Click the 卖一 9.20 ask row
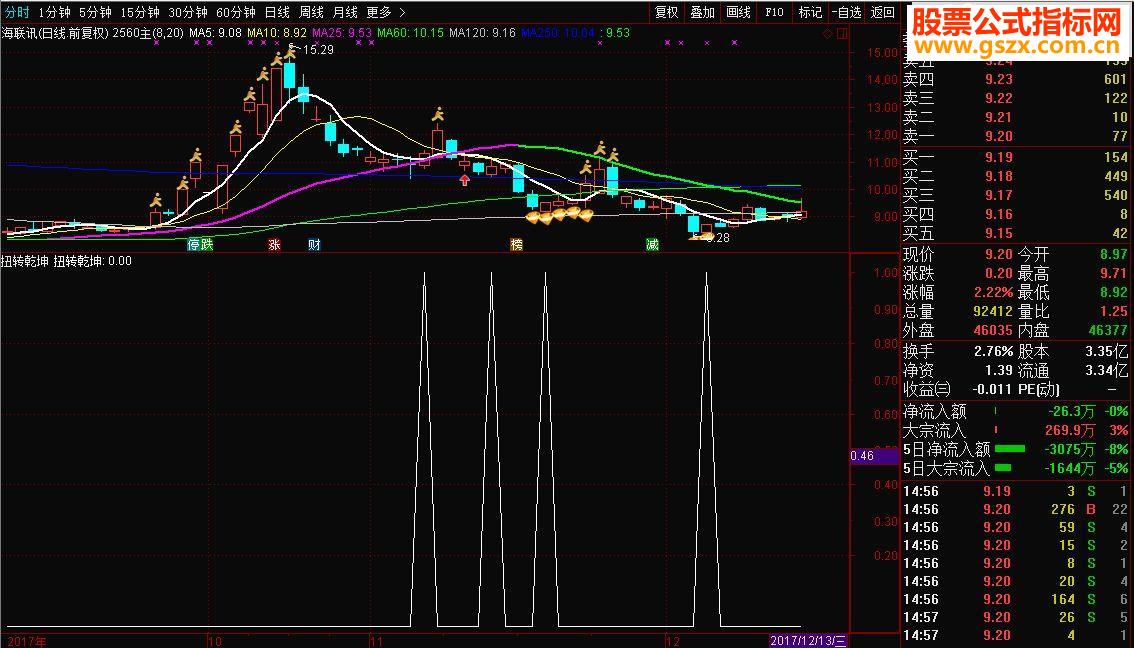Screen dimensions: 1134x648 [1015, 136]
